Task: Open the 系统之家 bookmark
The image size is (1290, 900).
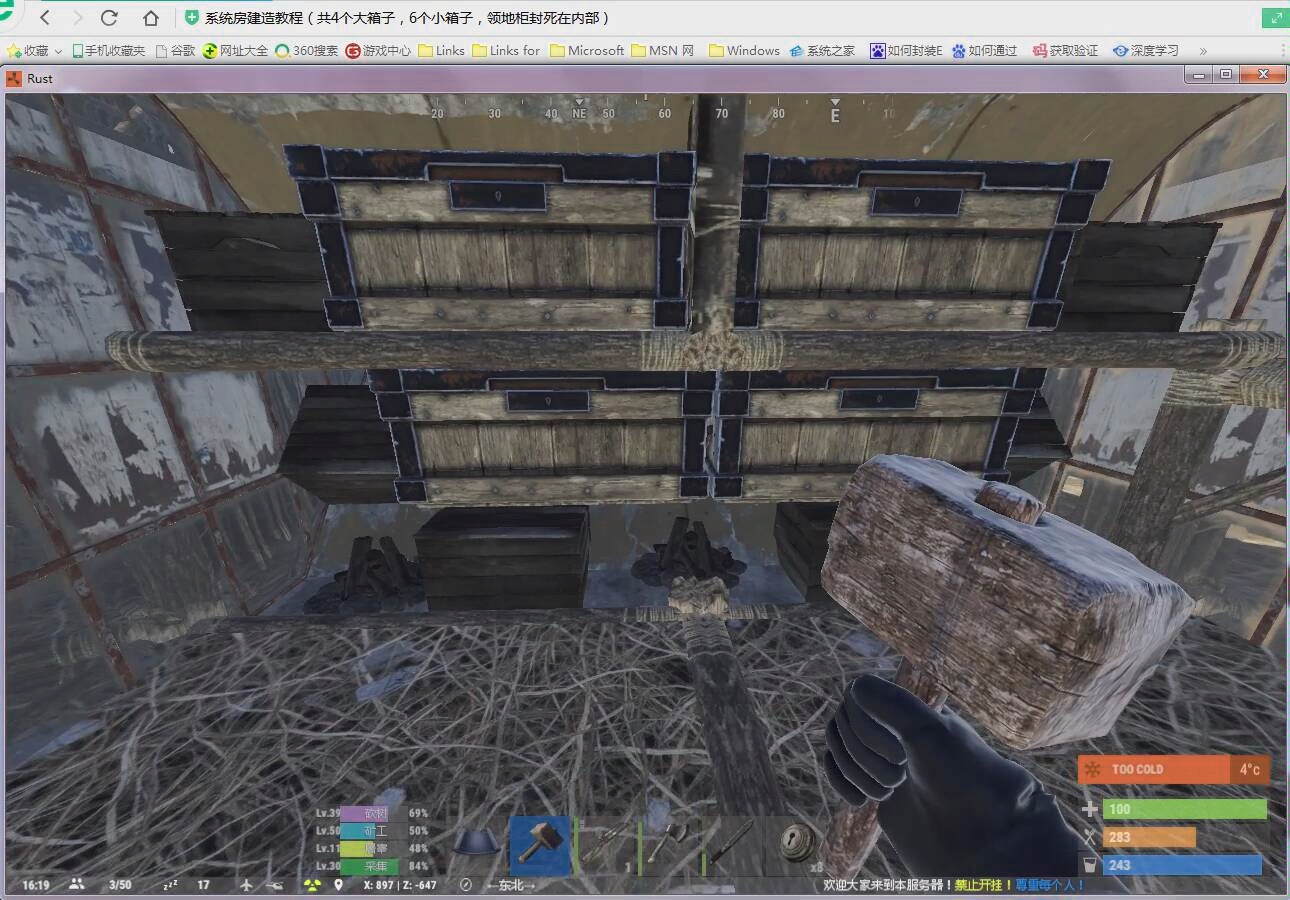Action: (x=822, y=50)
